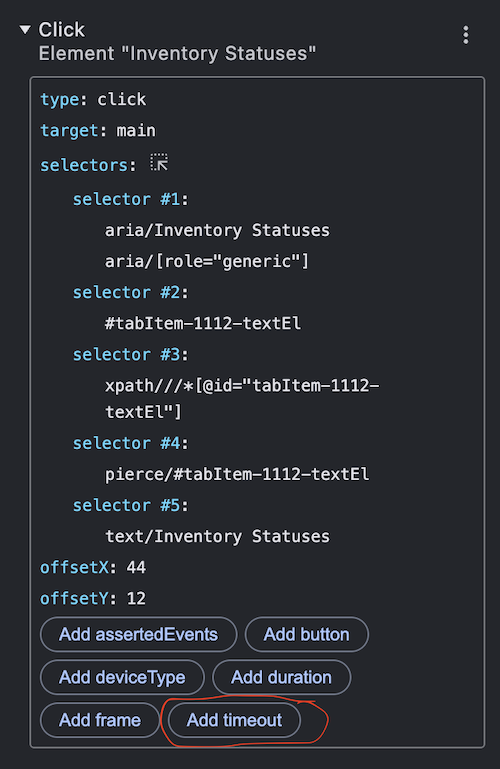Click the element selector picker icon
Viewport: 500px width, 769px height.
point(159,162)
